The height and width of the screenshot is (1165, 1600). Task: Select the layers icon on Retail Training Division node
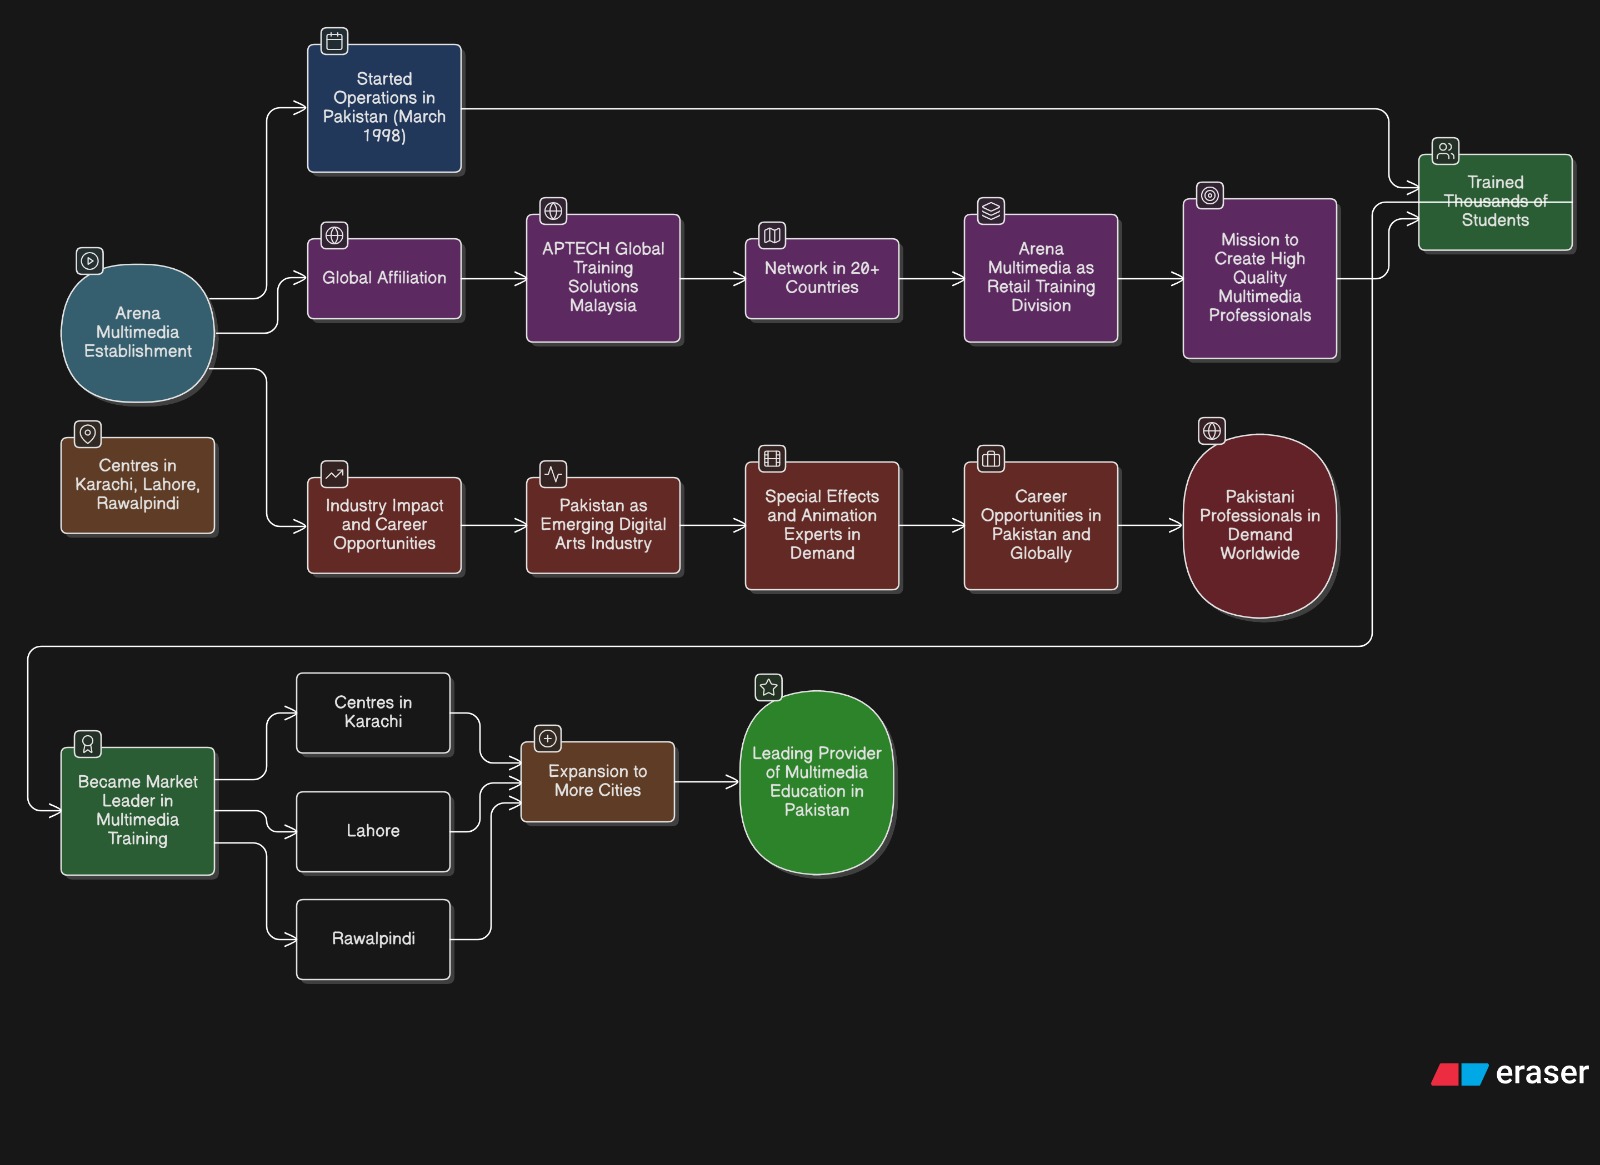coord(991,211)
